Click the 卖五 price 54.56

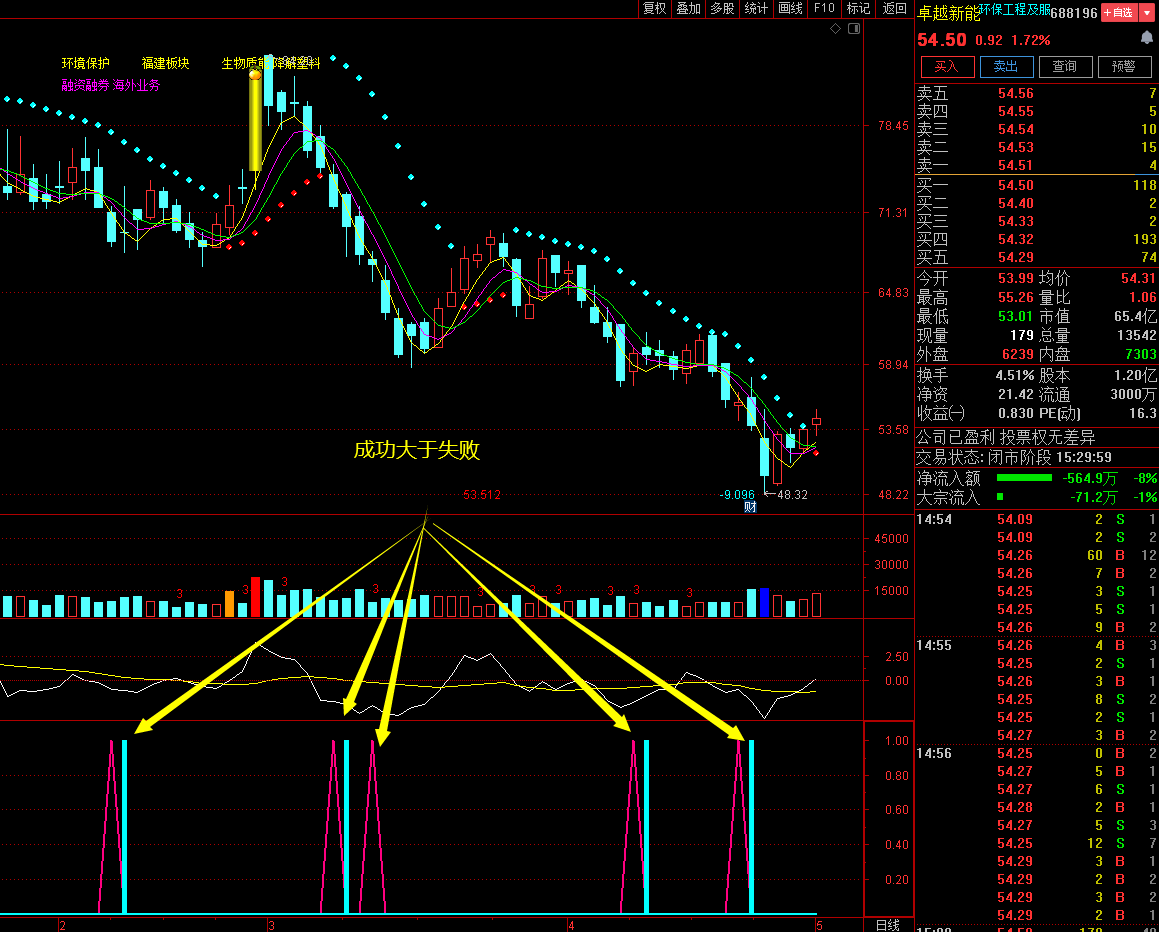tap(1016, 94)
